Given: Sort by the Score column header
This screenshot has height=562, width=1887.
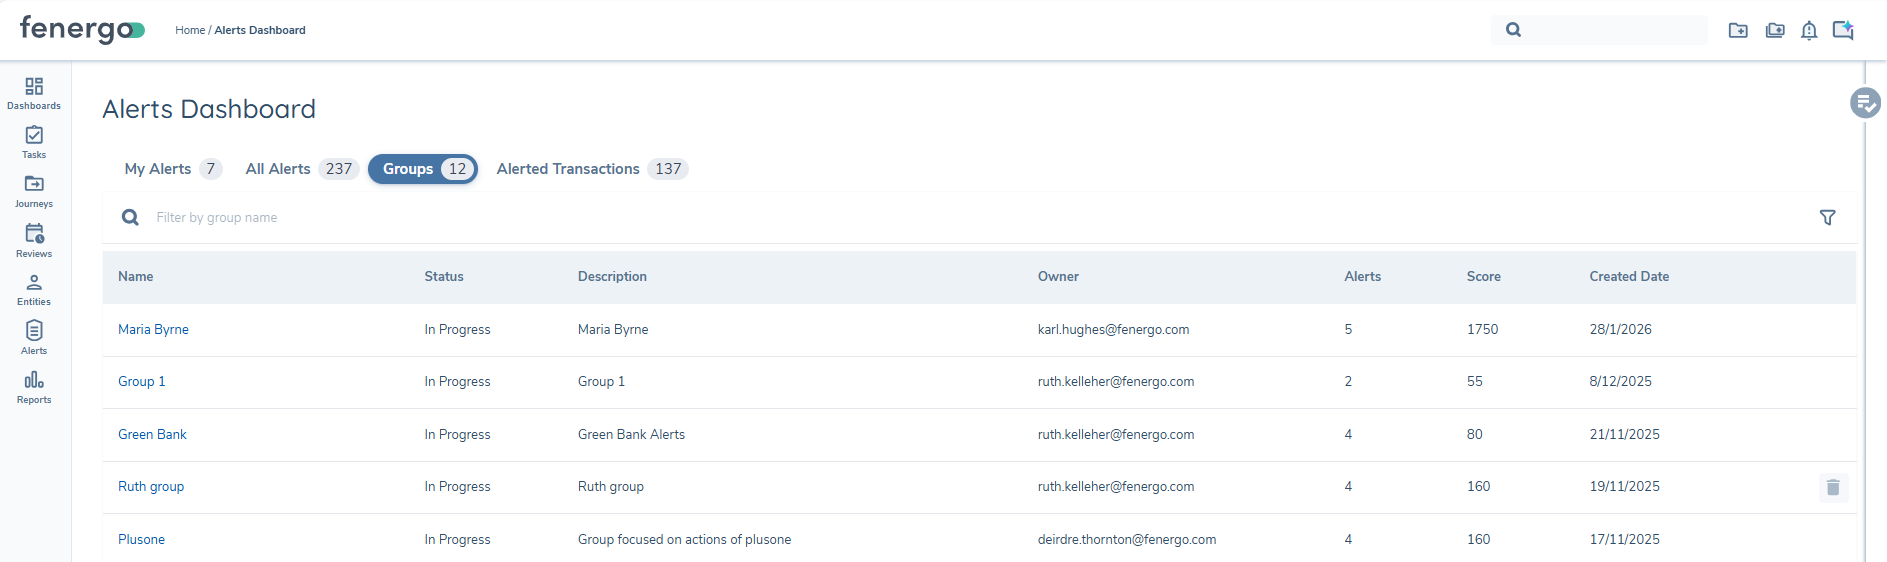Looking at the screenshot, I should 1483,277.
